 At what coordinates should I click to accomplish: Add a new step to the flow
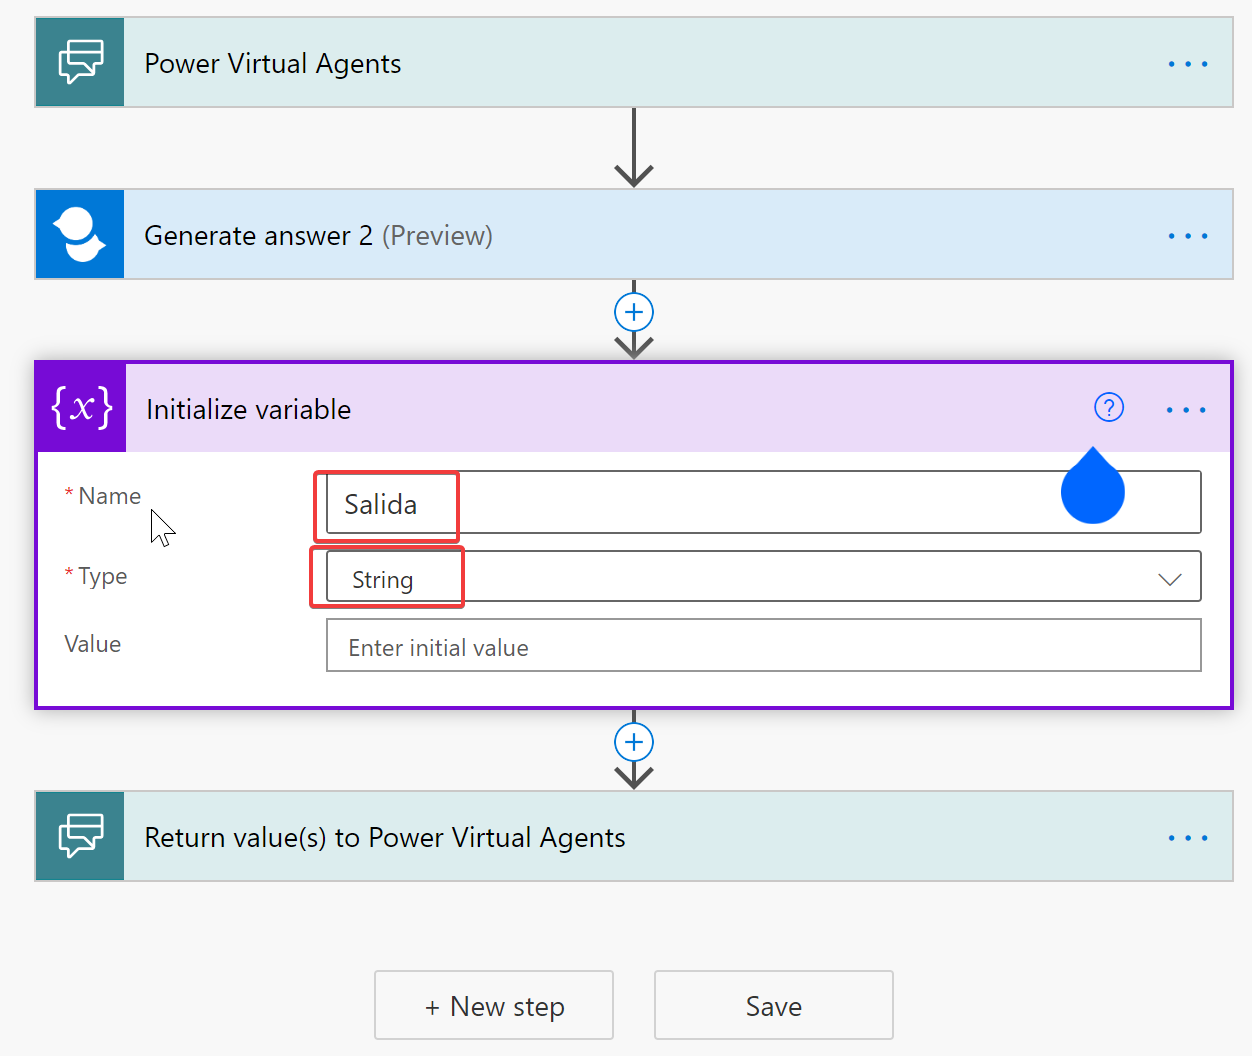tap(494, 1006)
